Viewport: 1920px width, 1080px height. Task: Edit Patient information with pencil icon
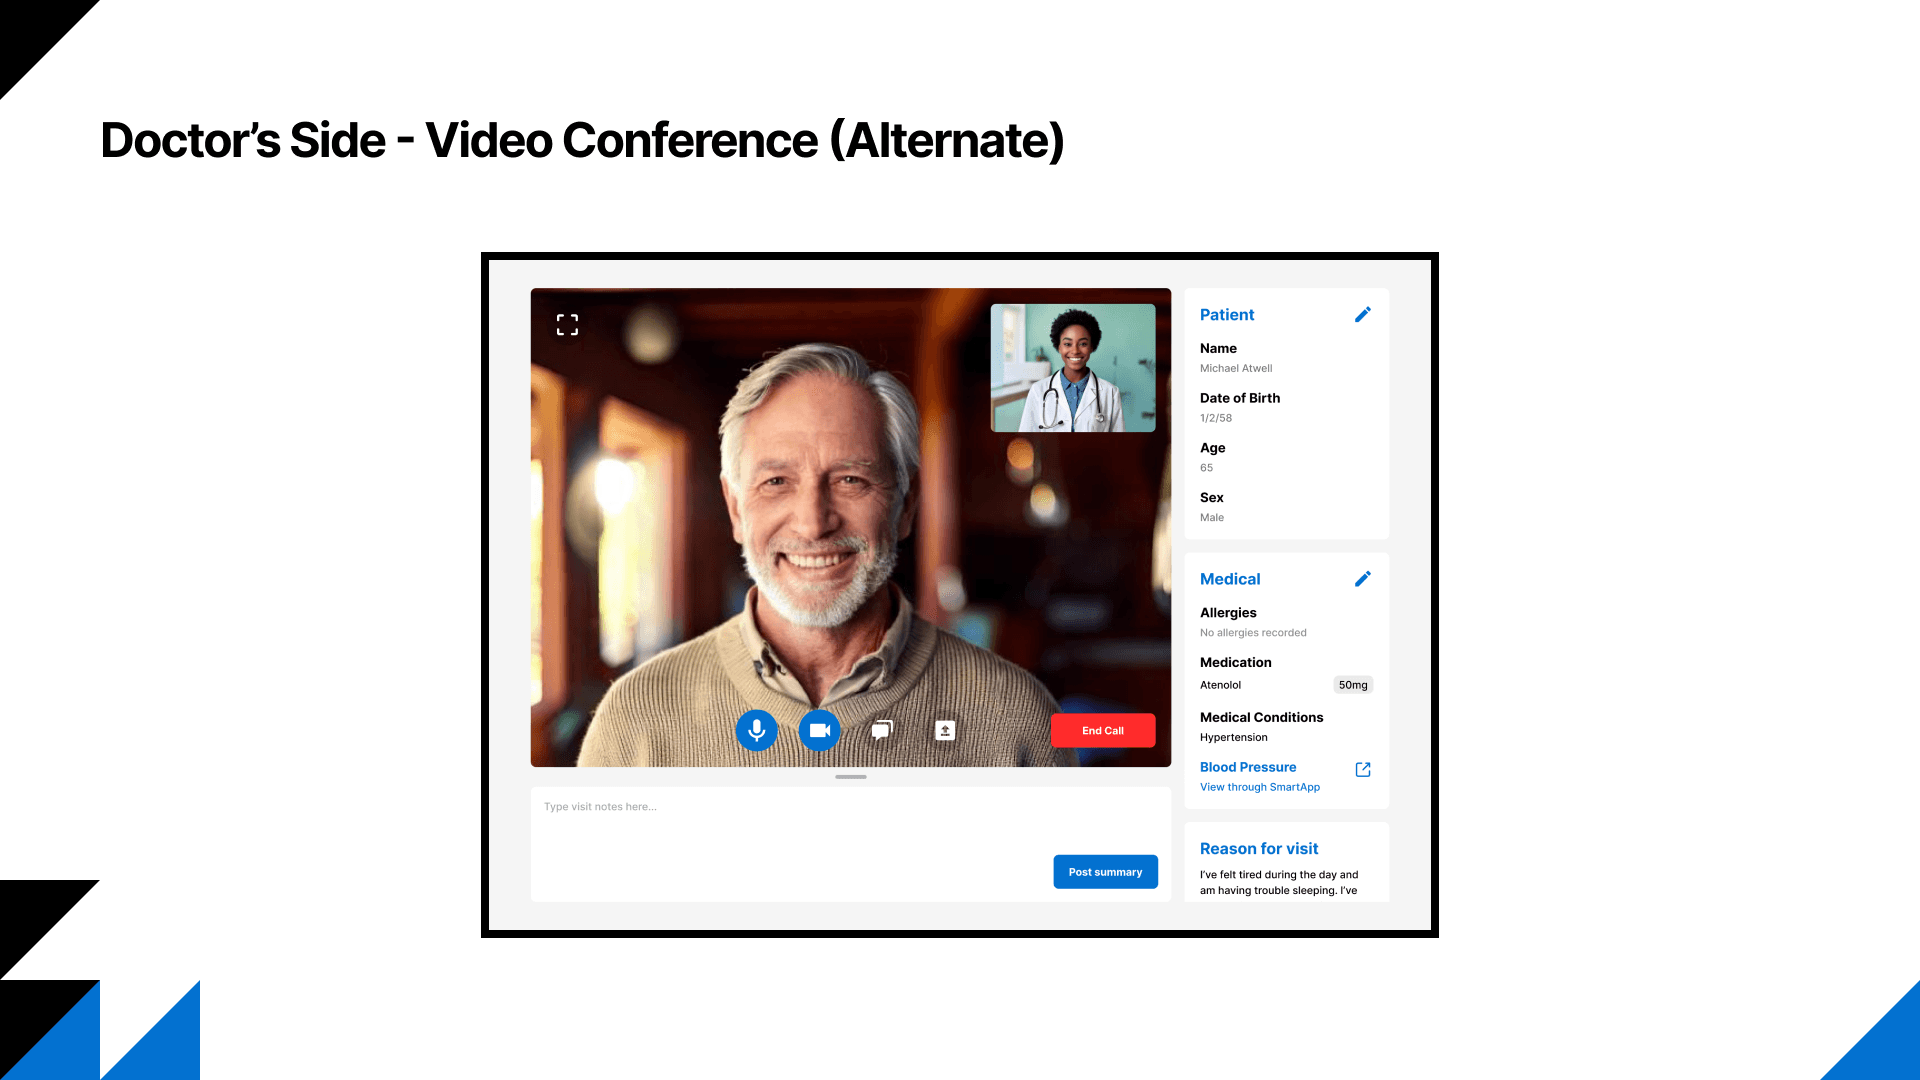click(1362, 315)
